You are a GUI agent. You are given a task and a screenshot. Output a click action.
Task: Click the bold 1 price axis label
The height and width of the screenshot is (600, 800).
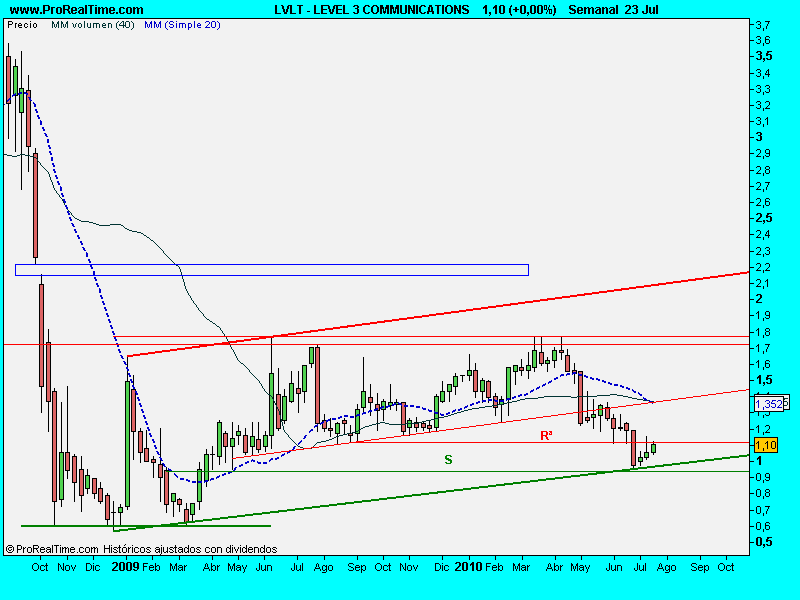pos(759,461)
